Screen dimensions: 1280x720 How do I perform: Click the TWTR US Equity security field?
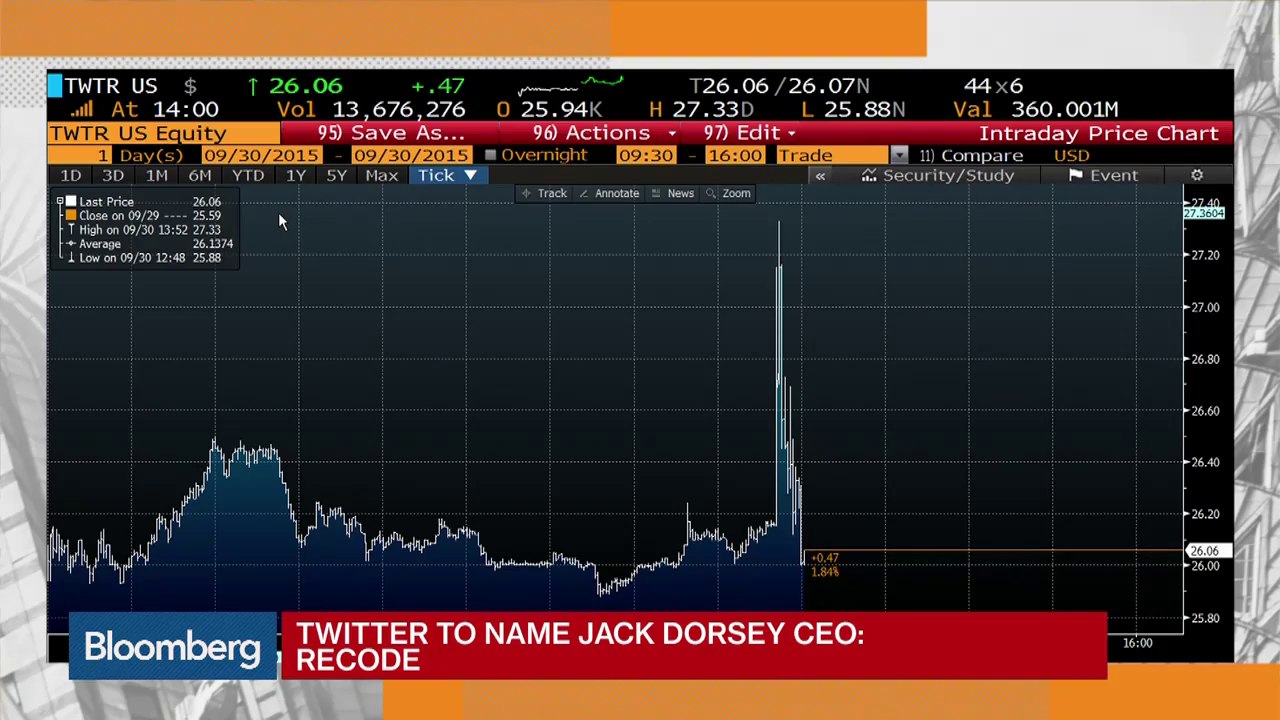(163, 133)
